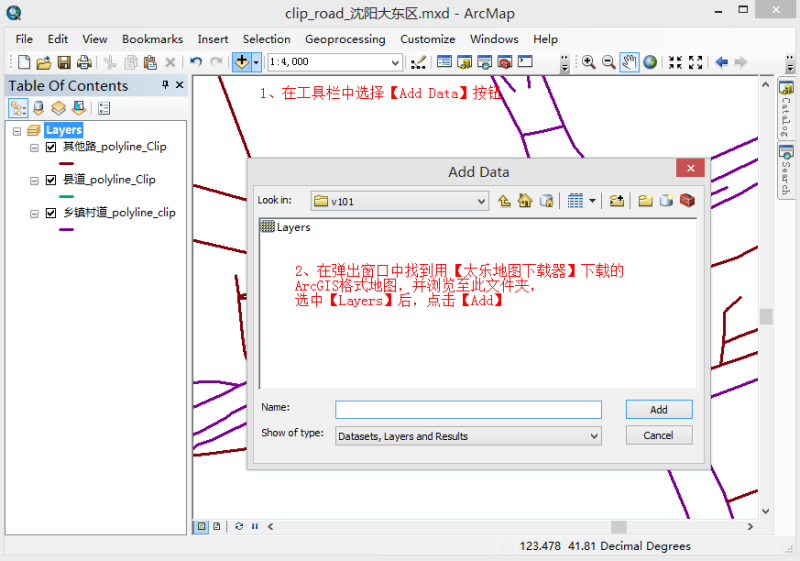The width and height of the screenshot is (800, 561).
Task: Open the map scale dropdown
Action: (x=395, y=63)
